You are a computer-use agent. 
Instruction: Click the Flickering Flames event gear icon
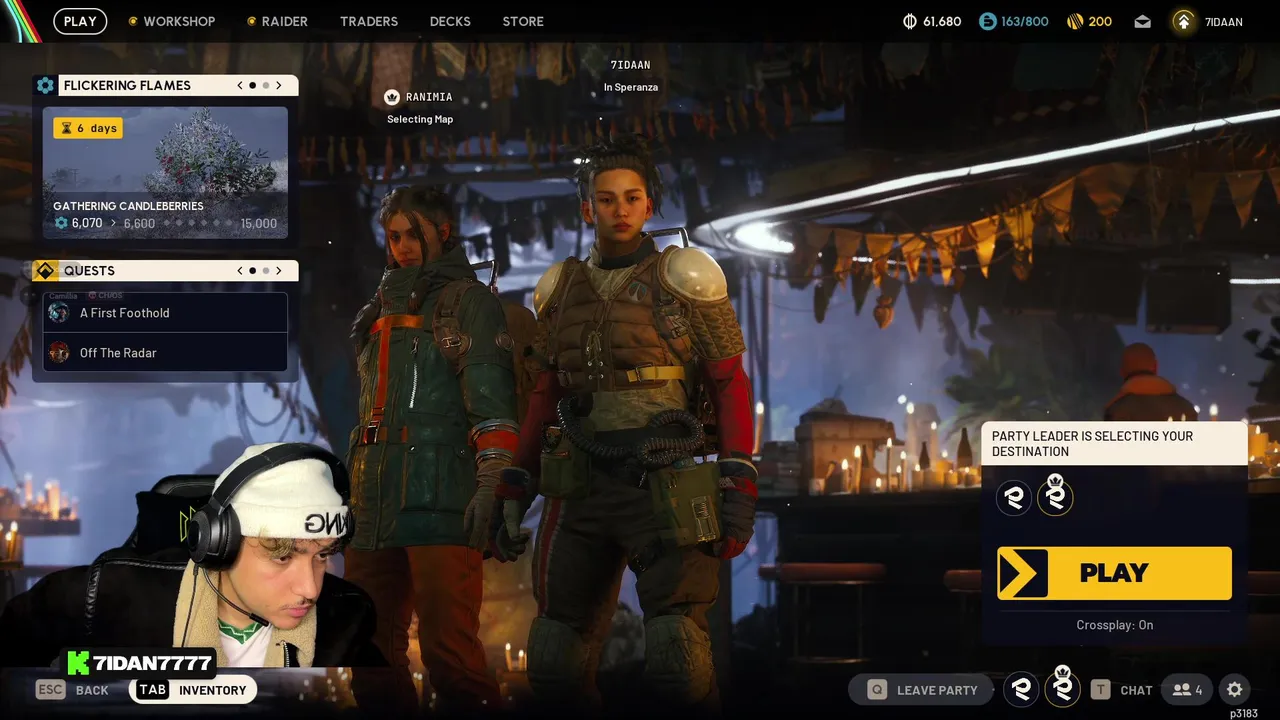click(x=45, y=85)
